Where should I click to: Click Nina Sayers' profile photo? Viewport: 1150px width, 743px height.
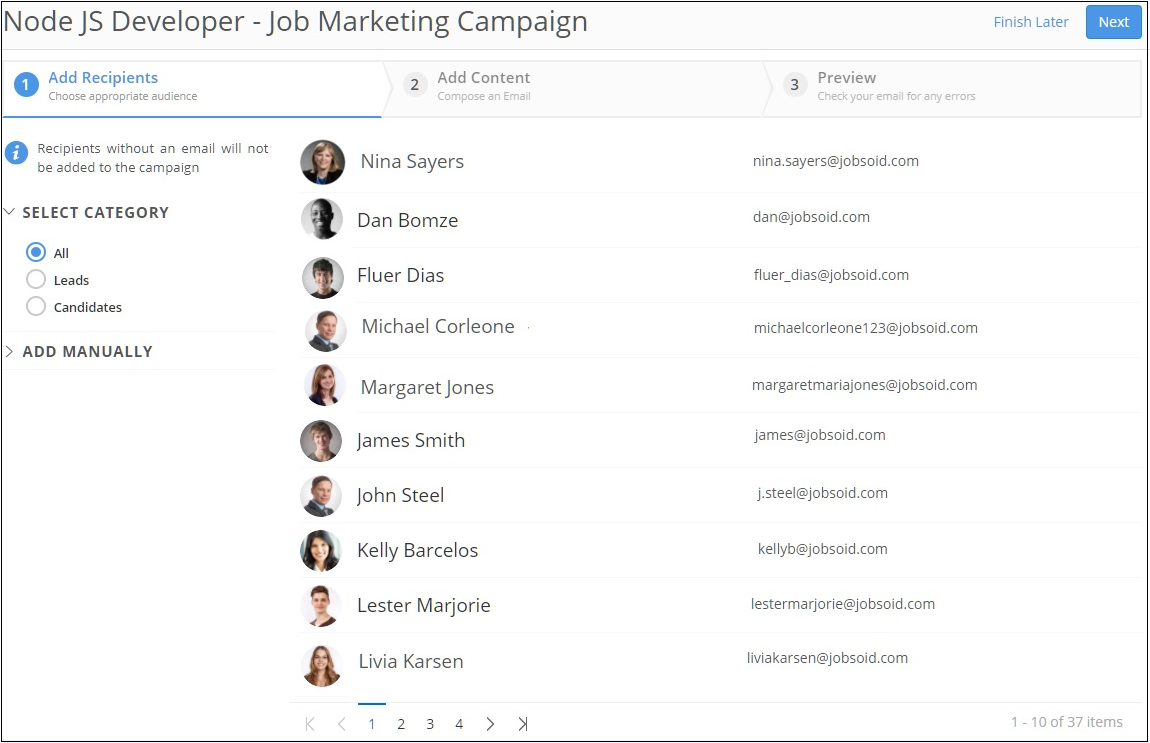[x=322, y=162]
